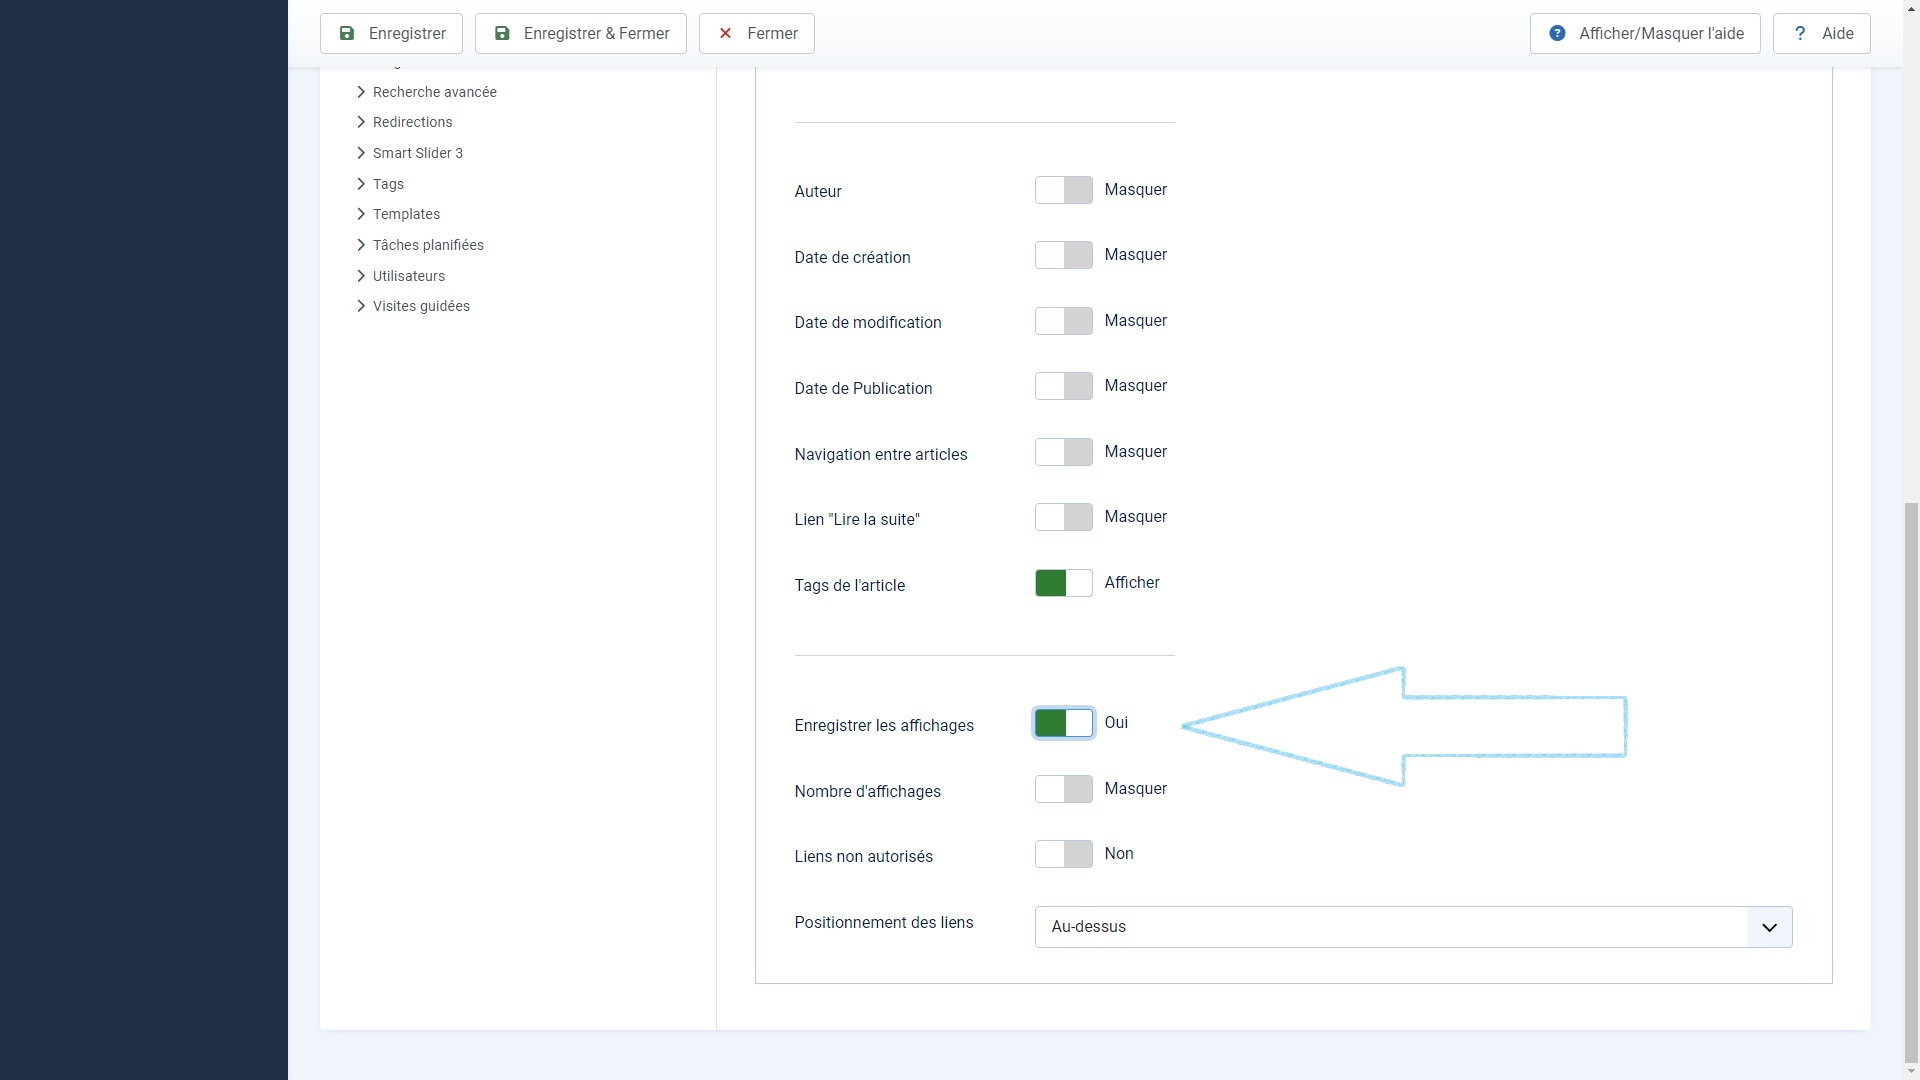This screenshot has width=1920, height=1080.
Task: Open the Positionnement des liens dropdown
Action: [1412, 927]
